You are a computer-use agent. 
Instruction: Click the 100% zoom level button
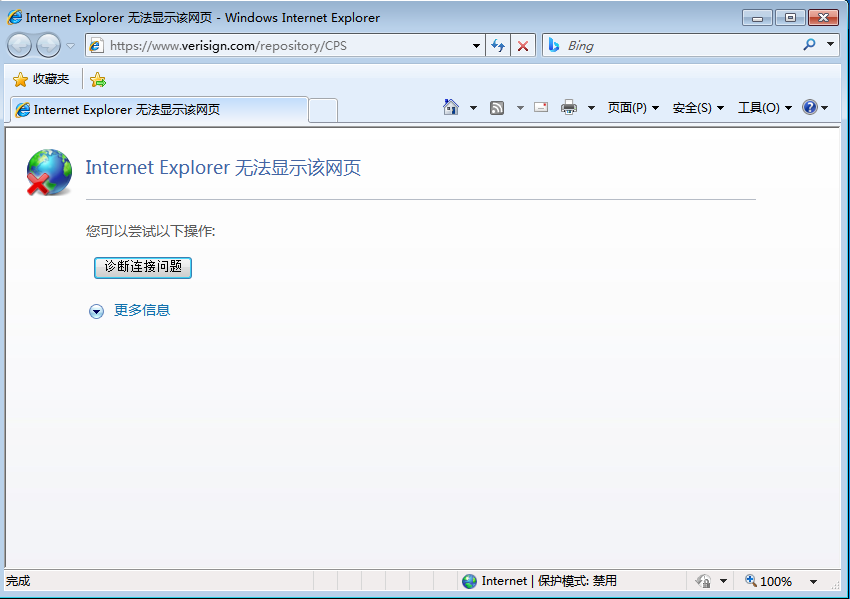point(768,581)
